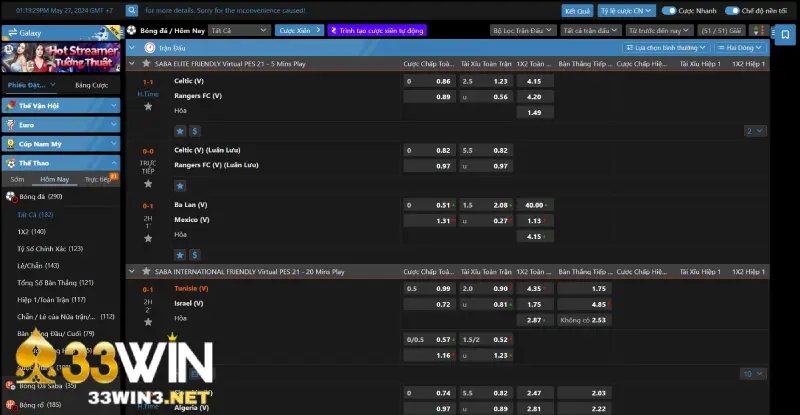Expand the '2' more-bets dropdown for Celtic match
The height and width of the screenshot is (415, 800).
[x=755, y=131]
